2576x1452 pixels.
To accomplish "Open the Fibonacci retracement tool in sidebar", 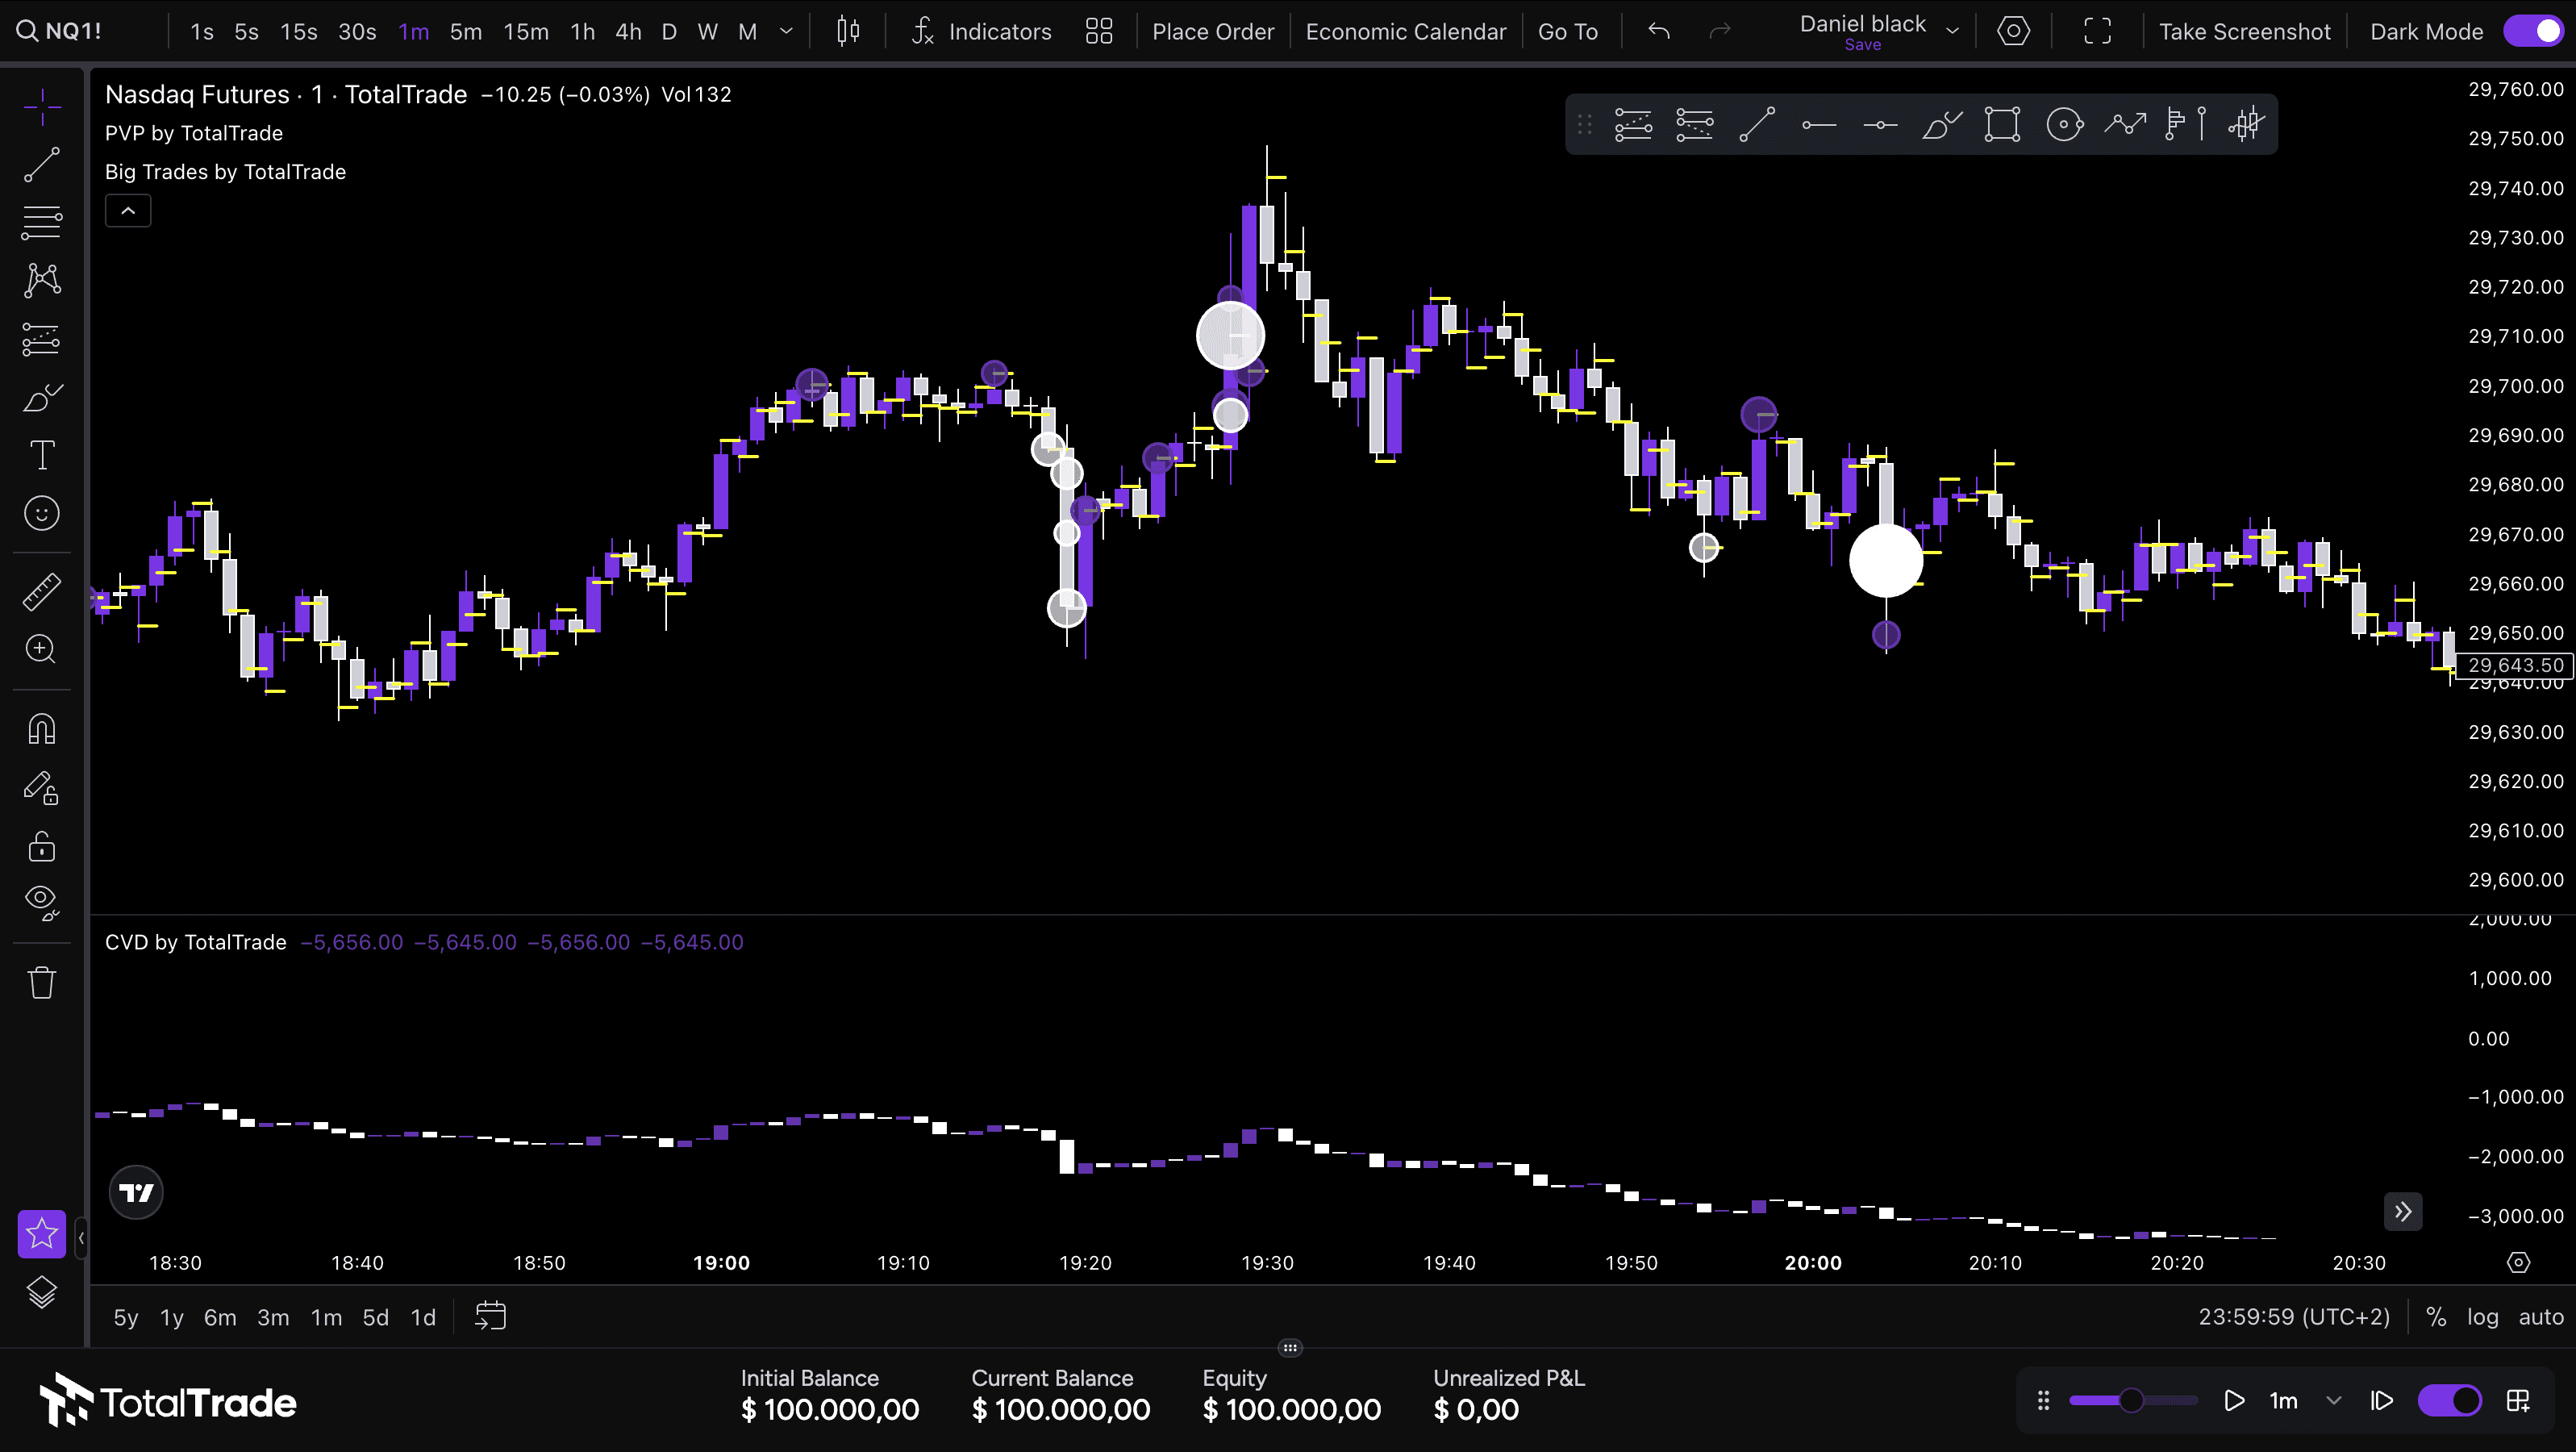I will click(x=42, y=222).
